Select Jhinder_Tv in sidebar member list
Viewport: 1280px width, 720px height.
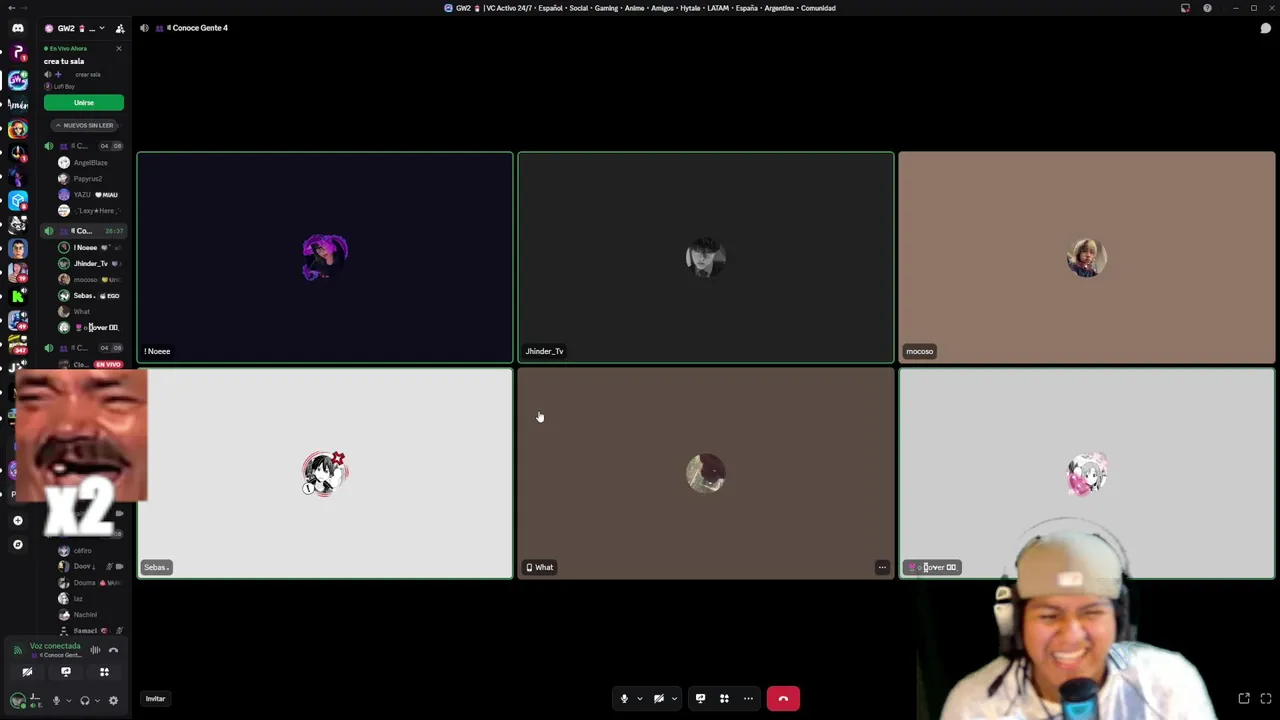click(x=88, y=263)
